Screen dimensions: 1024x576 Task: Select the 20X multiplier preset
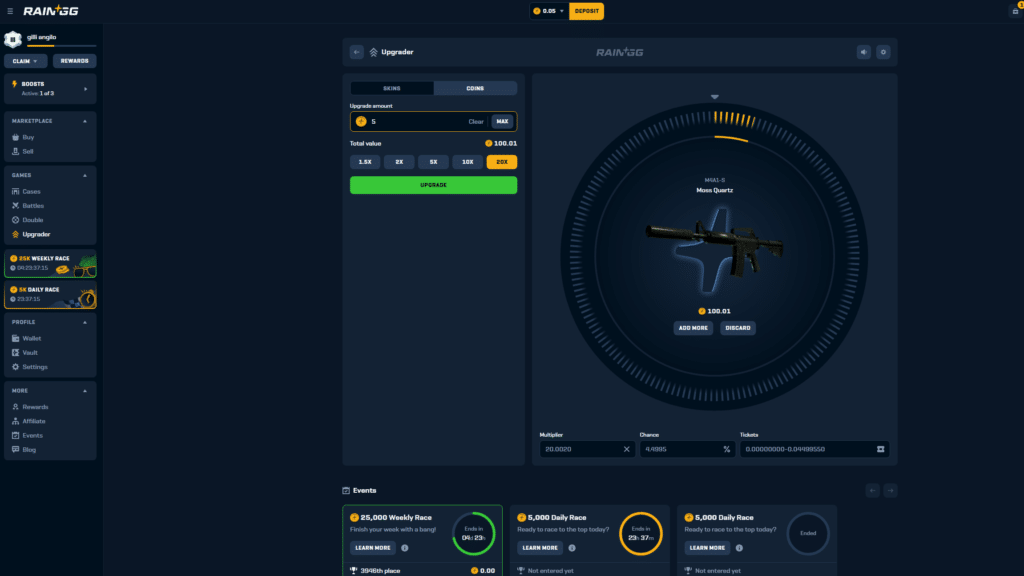tap(500, 161)
